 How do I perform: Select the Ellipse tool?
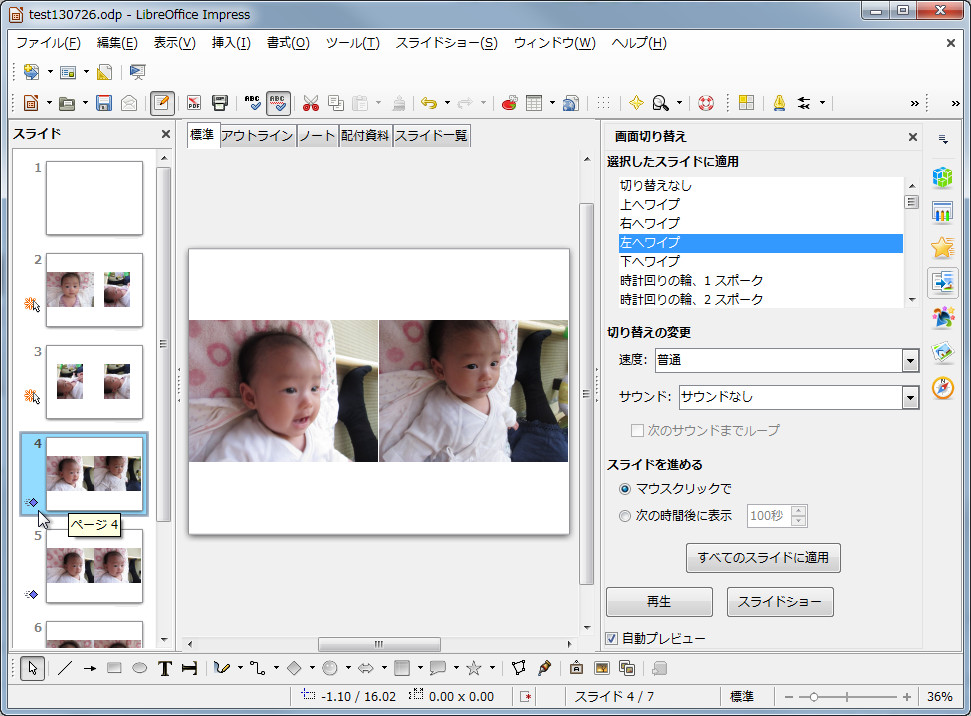tap(139, 668)
